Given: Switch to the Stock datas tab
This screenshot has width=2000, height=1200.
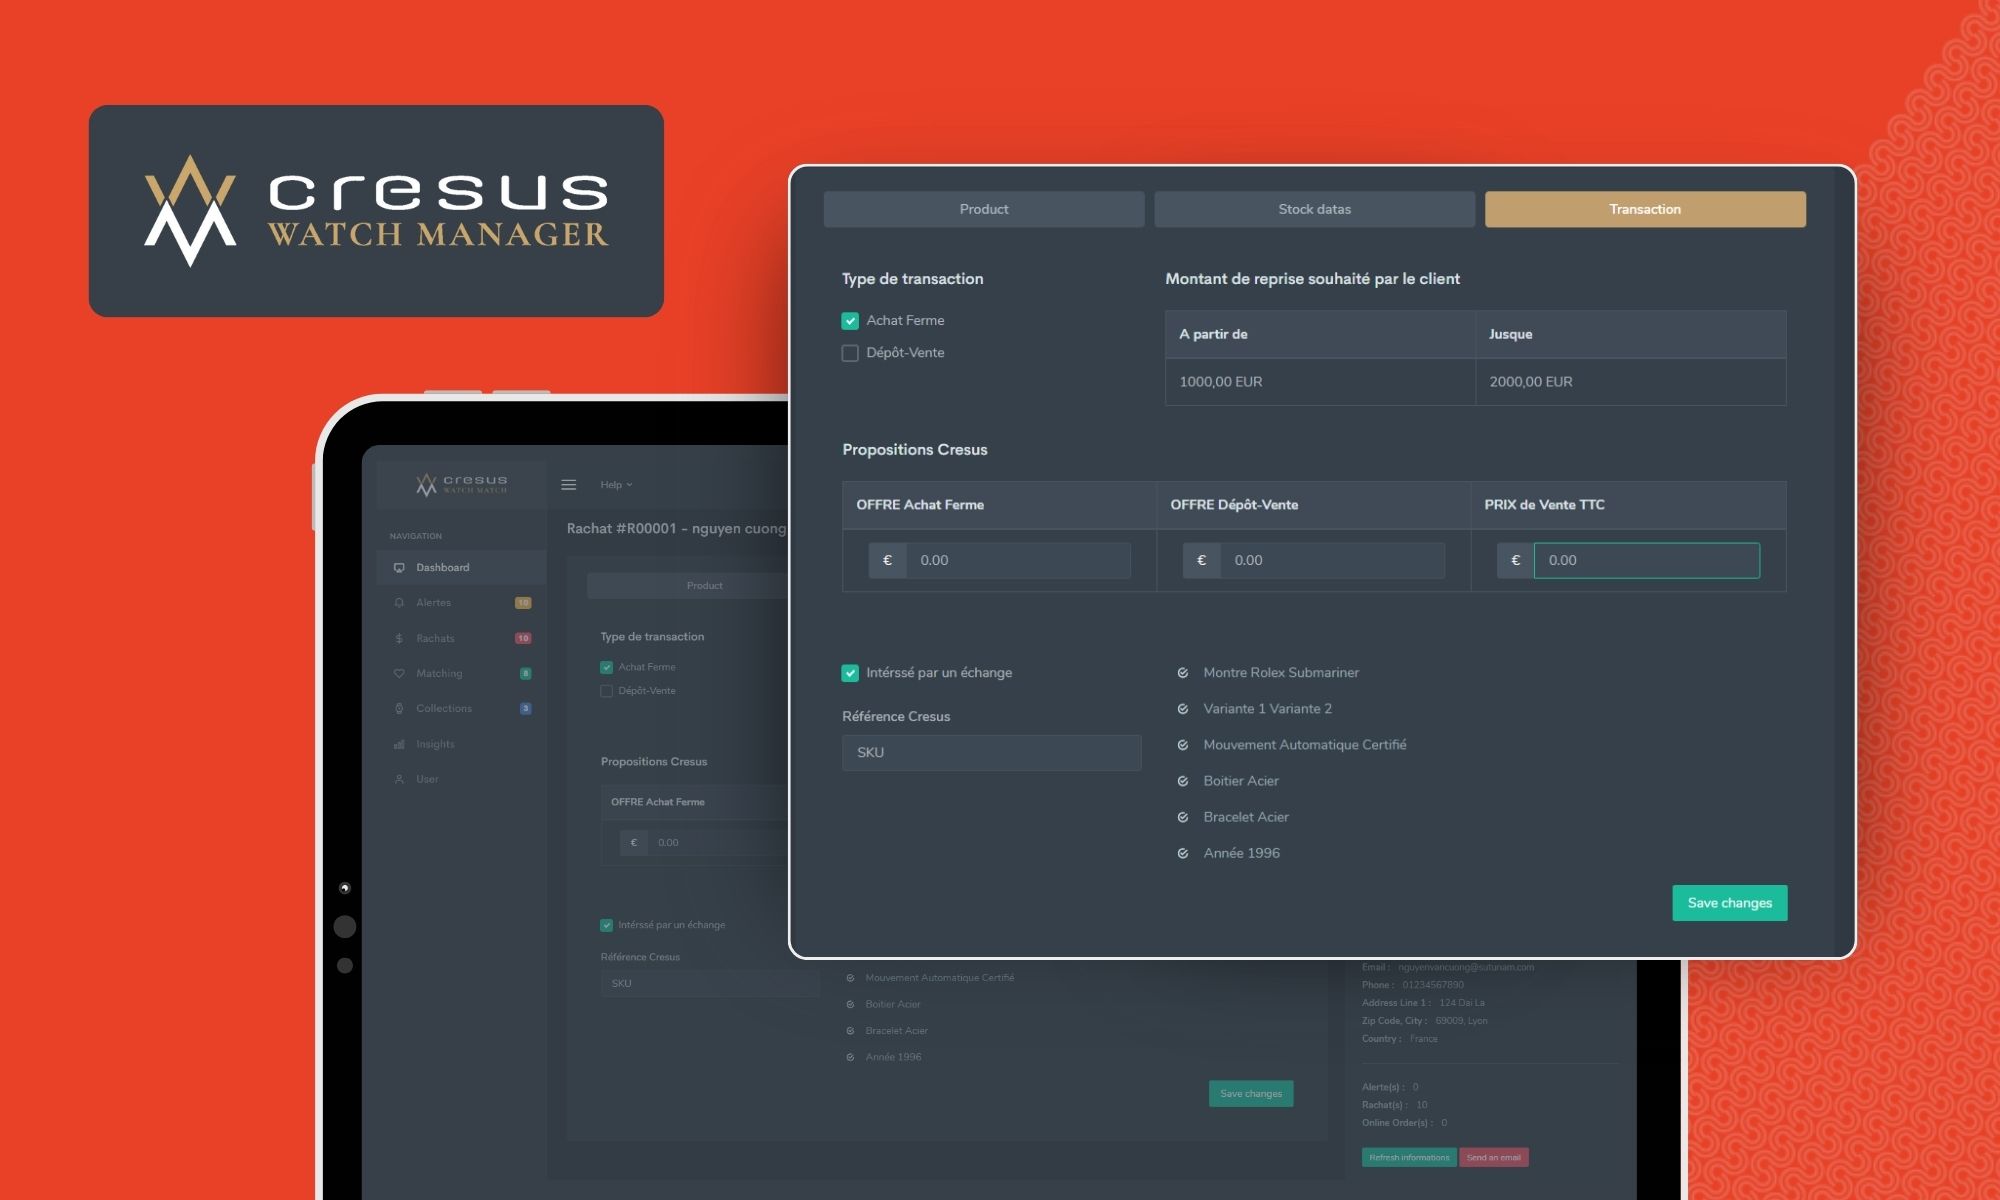Looking at the screenshot, I should (1314, 209).
